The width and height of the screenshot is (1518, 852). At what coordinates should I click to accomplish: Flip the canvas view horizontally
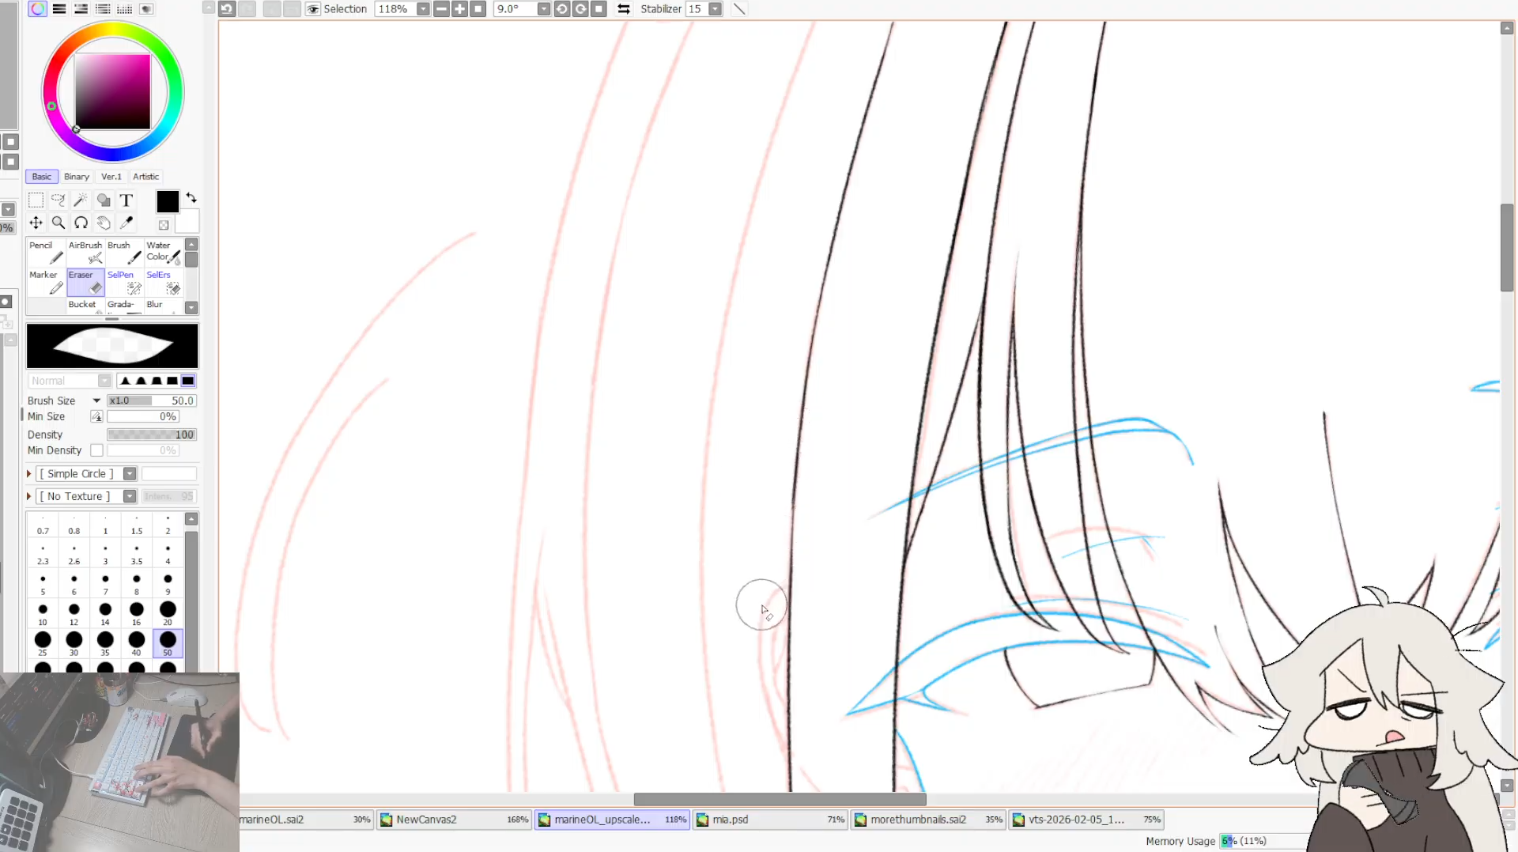[x=624, y=9]
